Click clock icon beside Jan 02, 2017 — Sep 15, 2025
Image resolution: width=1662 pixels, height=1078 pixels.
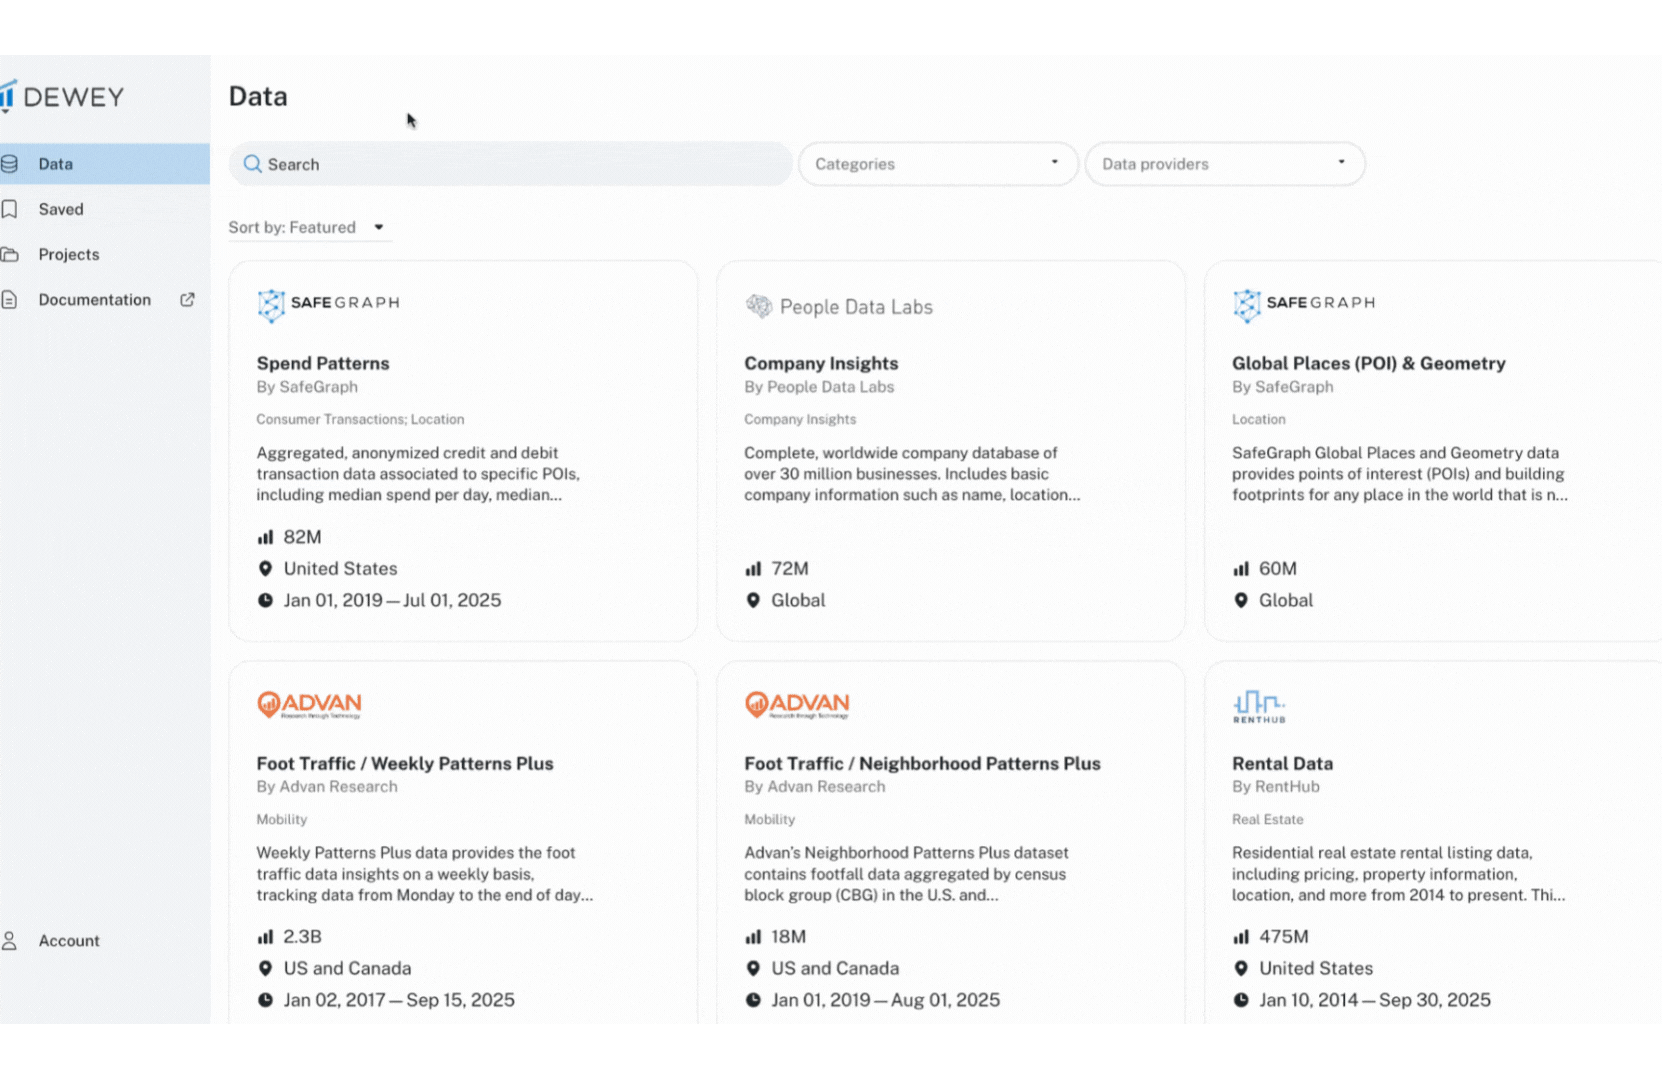point(265,1000)
